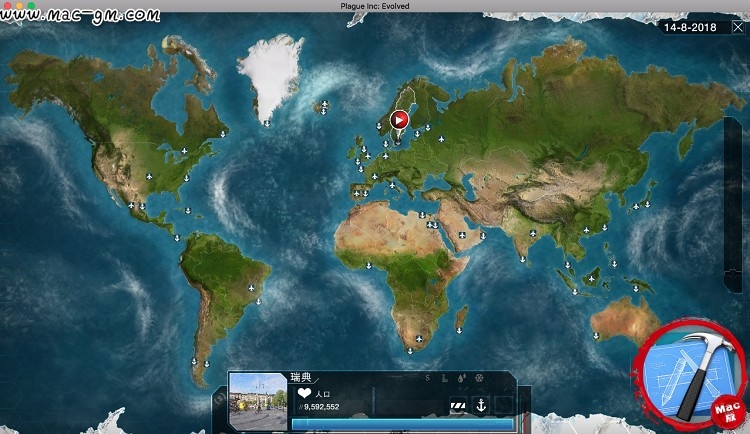The image size is (750, 434).
Task: Select the Philippines seaport icon
Action: [614, 264]
